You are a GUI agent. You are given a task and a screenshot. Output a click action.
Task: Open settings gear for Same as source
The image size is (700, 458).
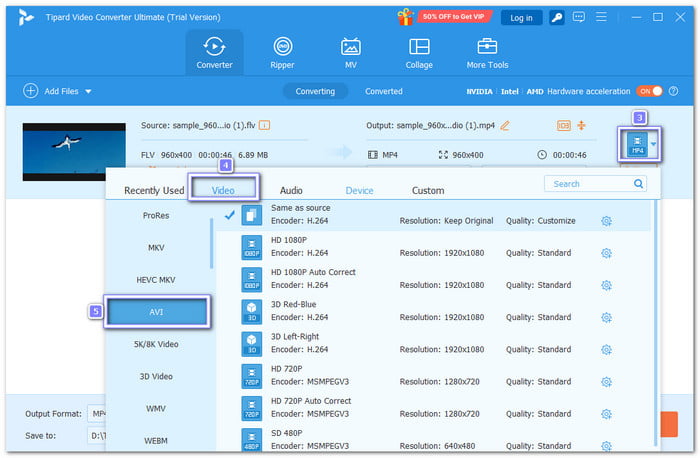click(606, 221)
